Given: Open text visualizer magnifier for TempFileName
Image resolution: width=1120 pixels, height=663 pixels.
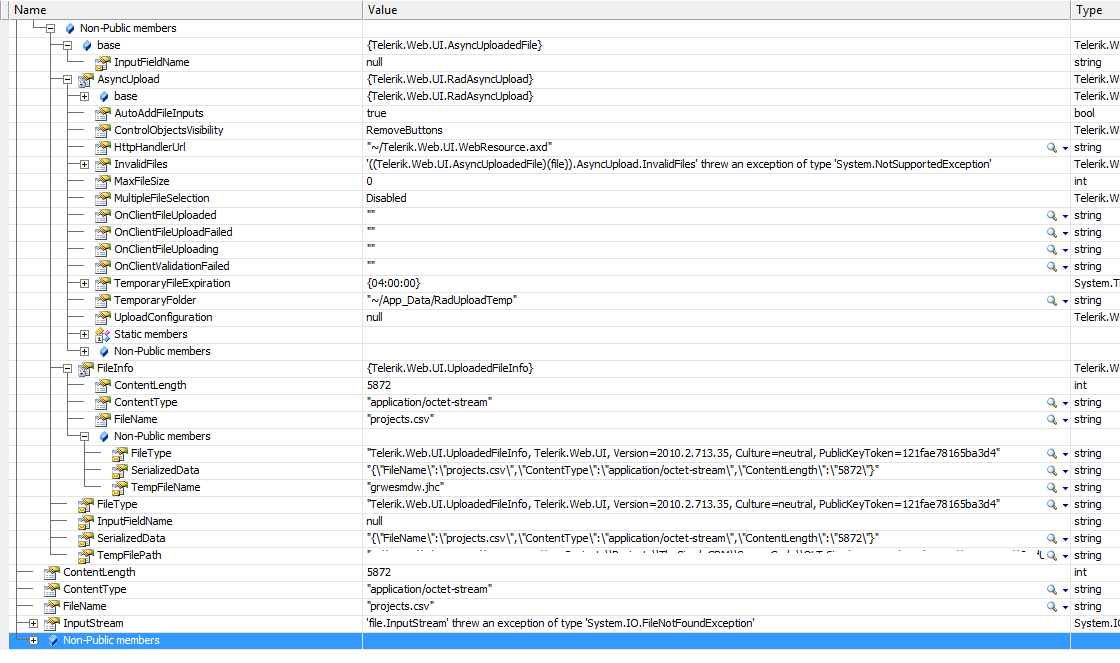Looking at the screenshot, I should point(1051,487).
